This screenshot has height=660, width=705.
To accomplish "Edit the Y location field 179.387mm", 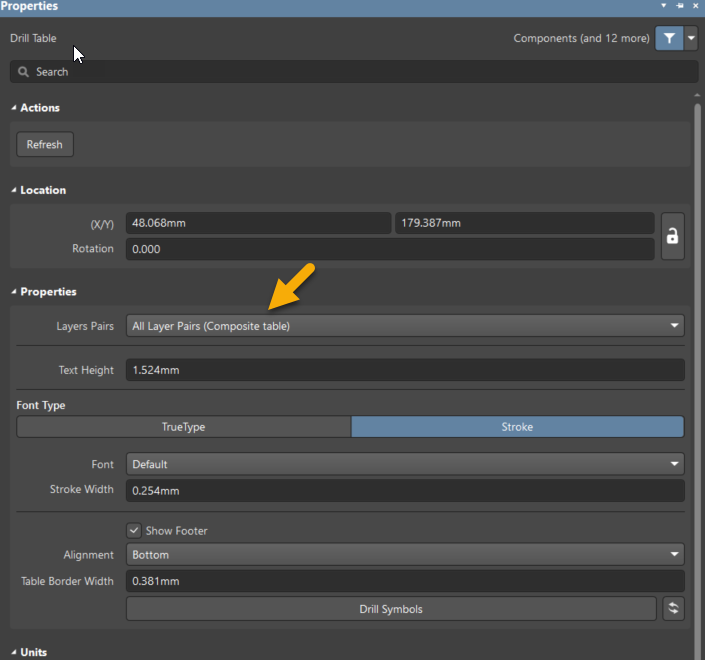I will pyautogui.click(x=525, y=223).
